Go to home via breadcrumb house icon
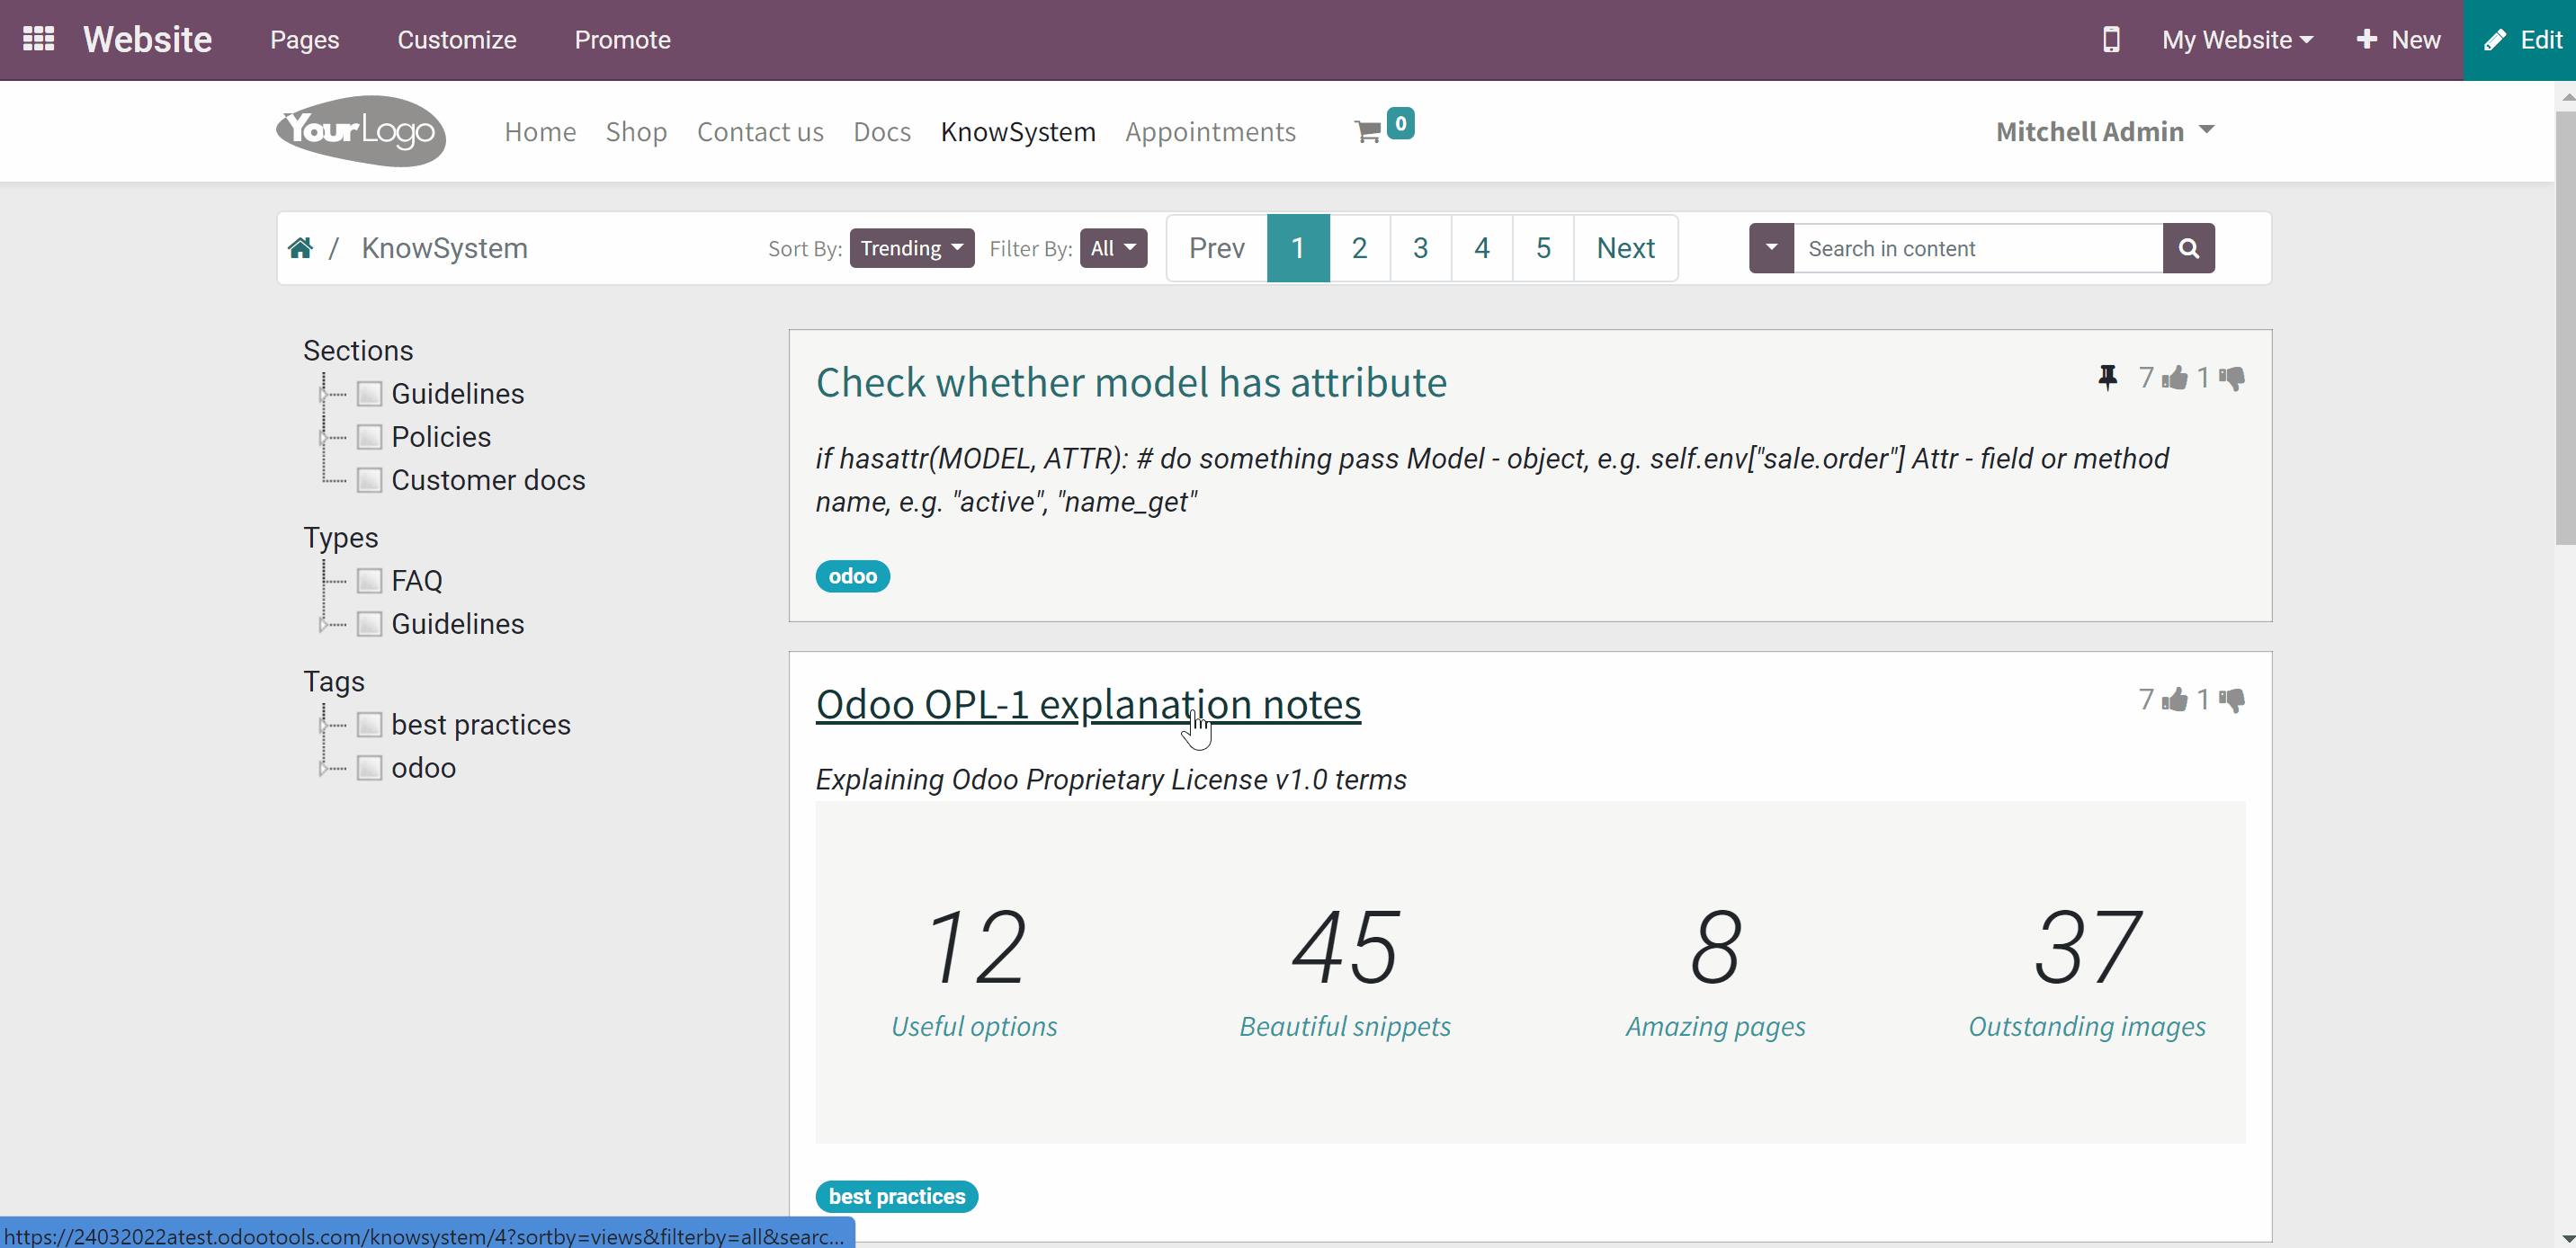 click(x=300, y=248)
